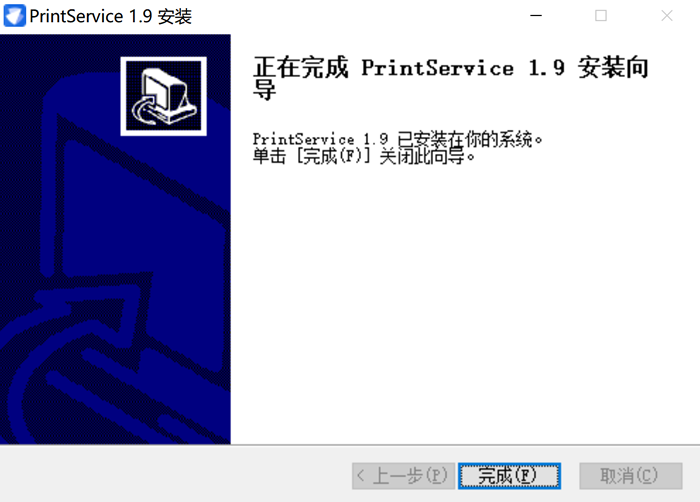Click the PrintService shield icon in title bar
Image resolution: width=700 pixels, height=502 pixels.
15,16
